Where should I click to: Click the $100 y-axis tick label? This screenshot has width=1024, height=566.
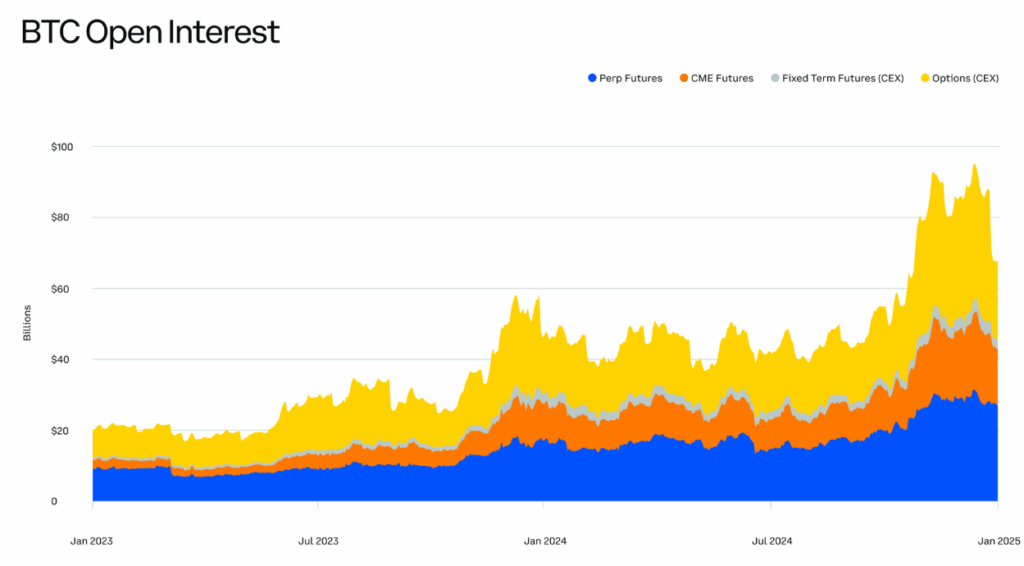tap(62, 147)
